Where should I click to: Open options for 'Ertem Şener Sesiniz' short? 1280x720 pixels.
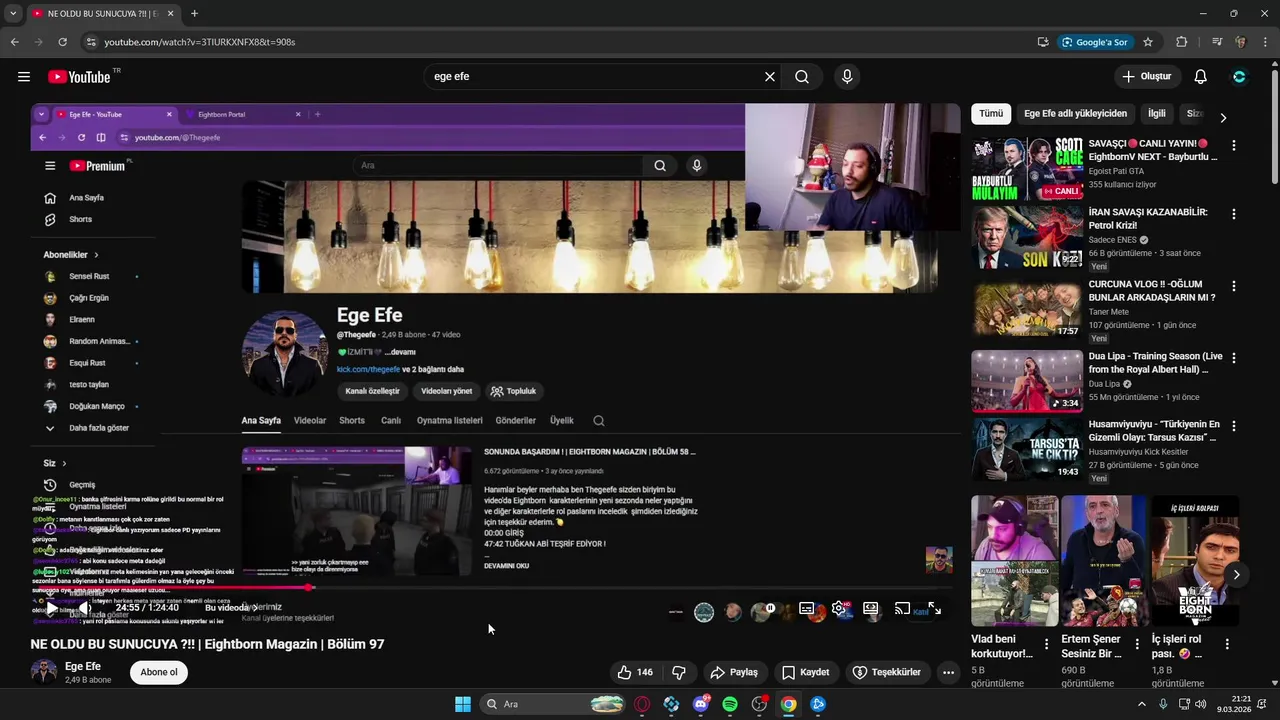coord(1137,644)
